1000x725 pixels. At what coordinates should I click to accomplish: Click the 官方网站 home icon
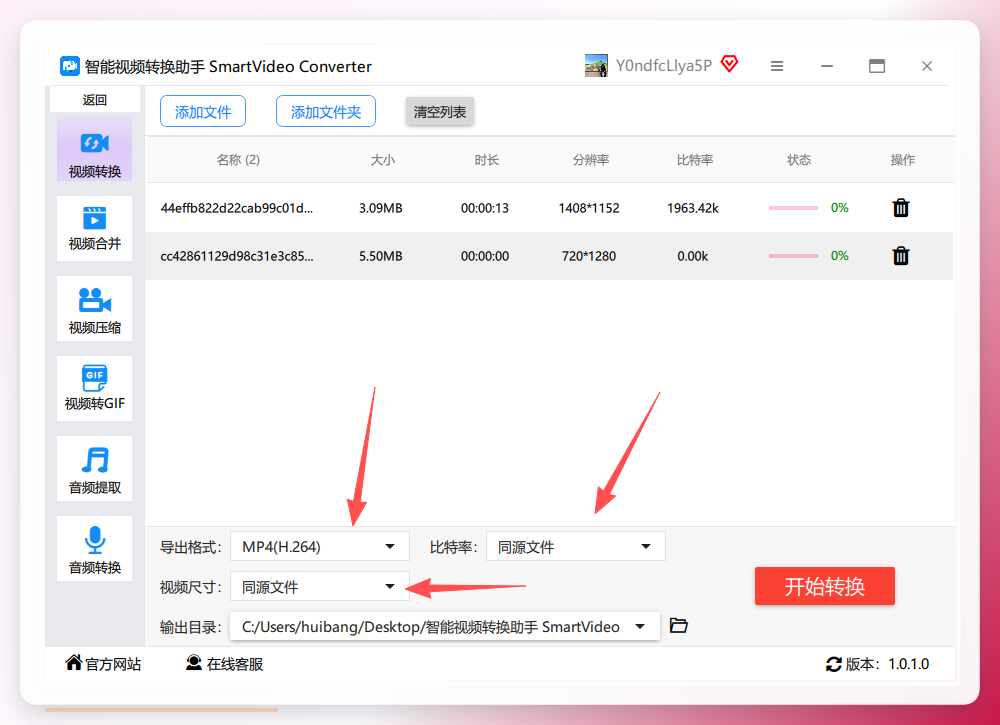pyautogui.click(x=73, y=663)
